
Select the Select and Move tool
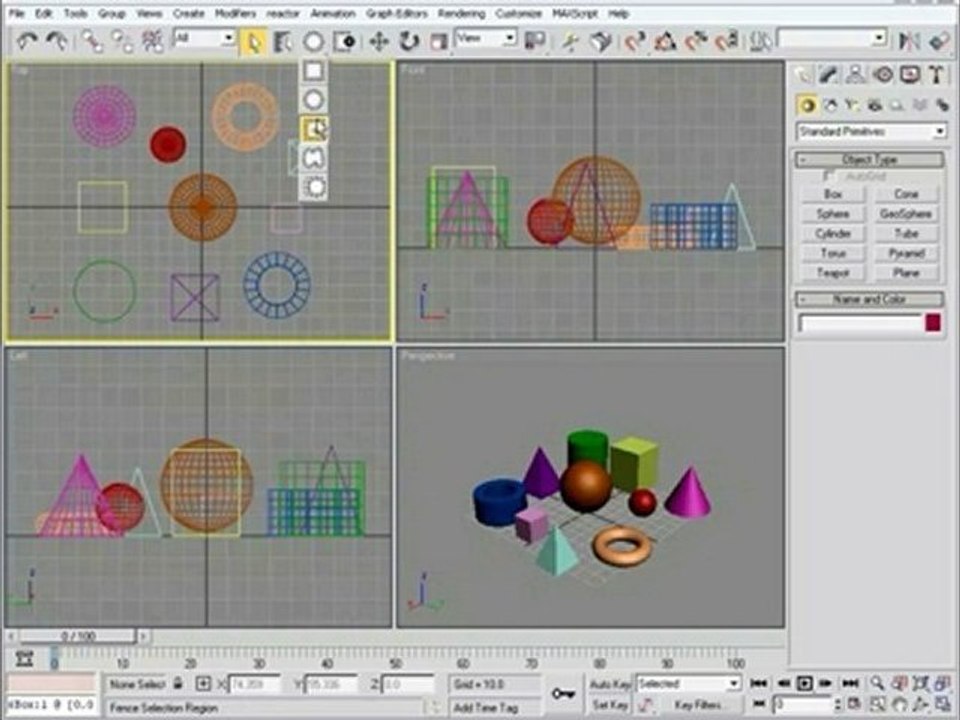tap(379, 41)
